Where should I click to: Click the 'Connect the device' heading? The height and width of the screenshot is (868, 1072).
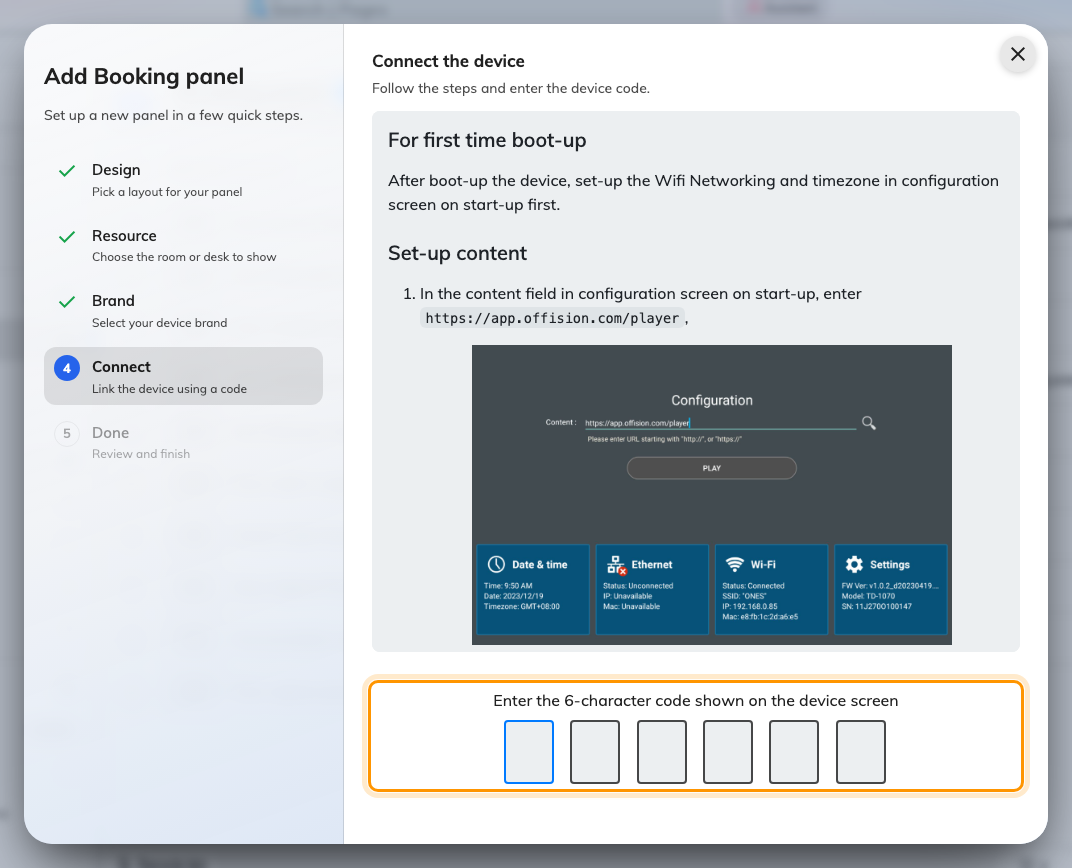click(x=448, y=62)
